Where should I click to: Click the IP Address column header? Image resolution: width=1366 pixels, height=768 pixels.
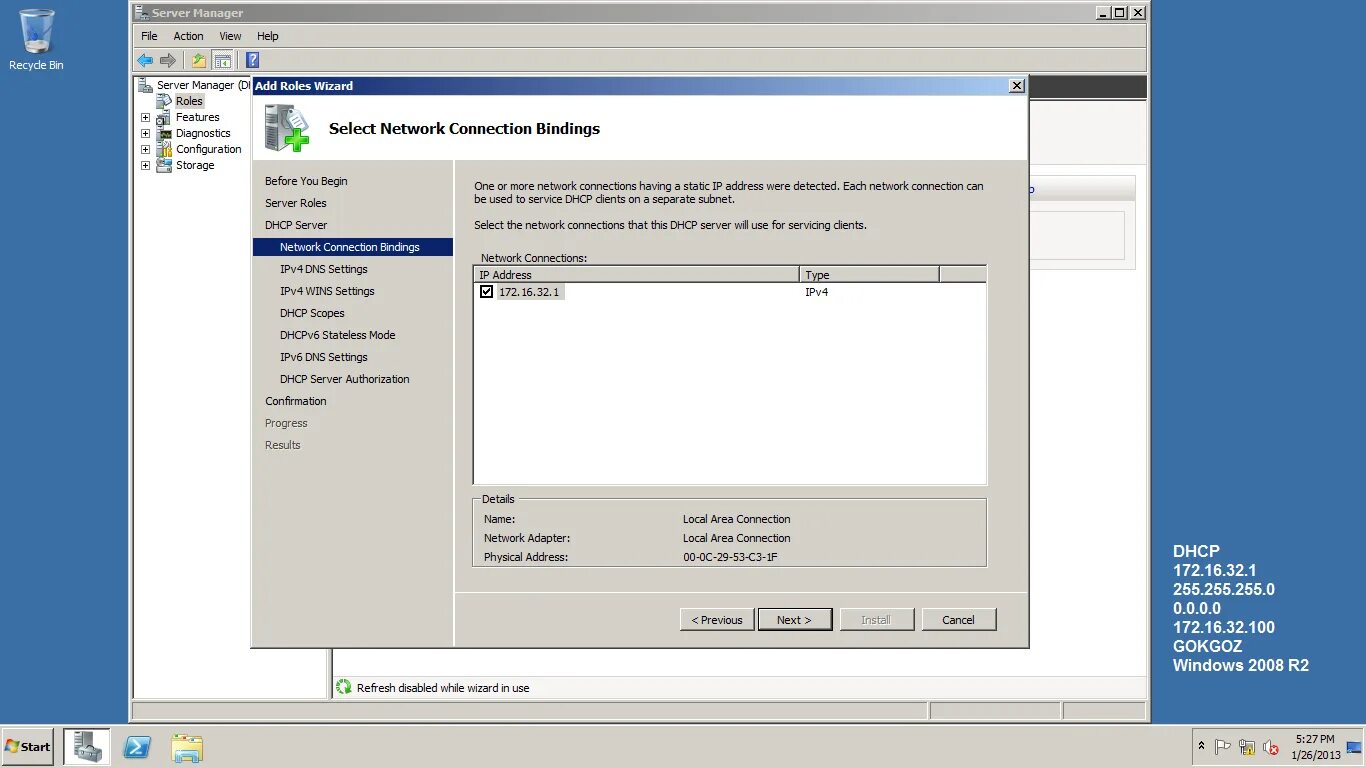click(x=637, y=274)
